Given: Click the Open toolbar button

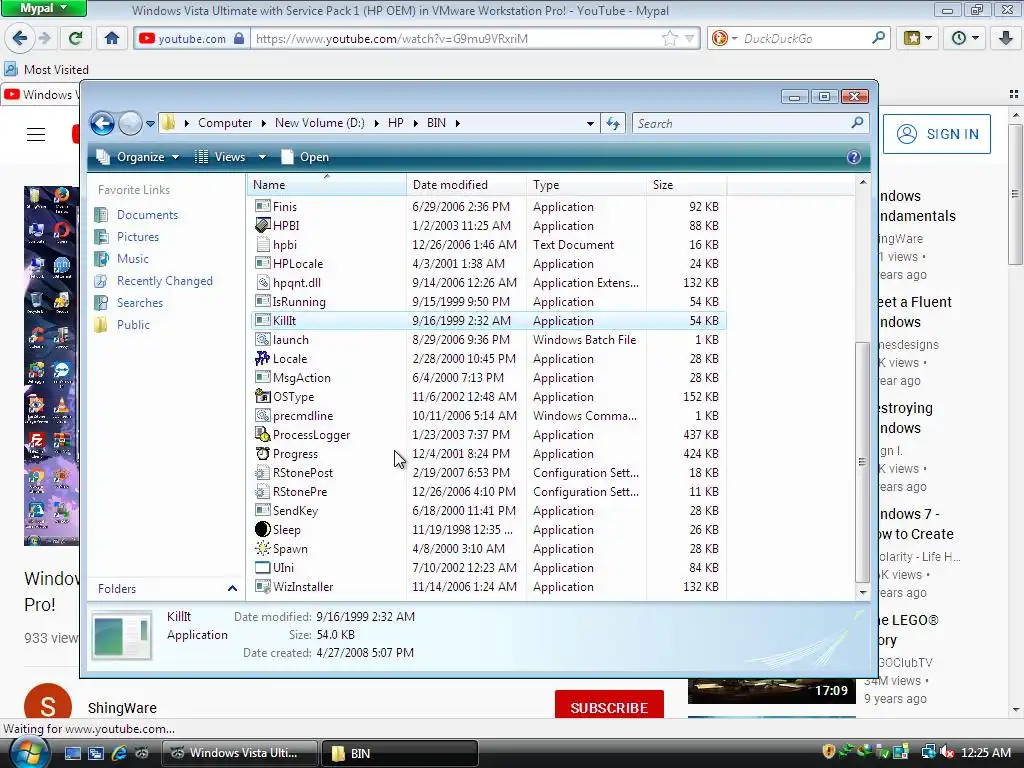Looking at the screenshot, I should 305,157.
